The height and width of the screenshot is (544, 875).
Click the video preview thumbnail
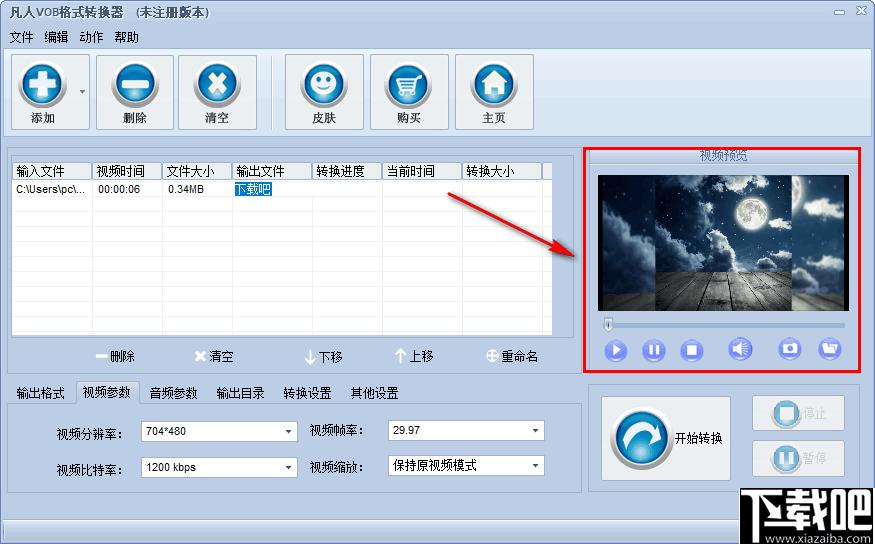[723, 243]
